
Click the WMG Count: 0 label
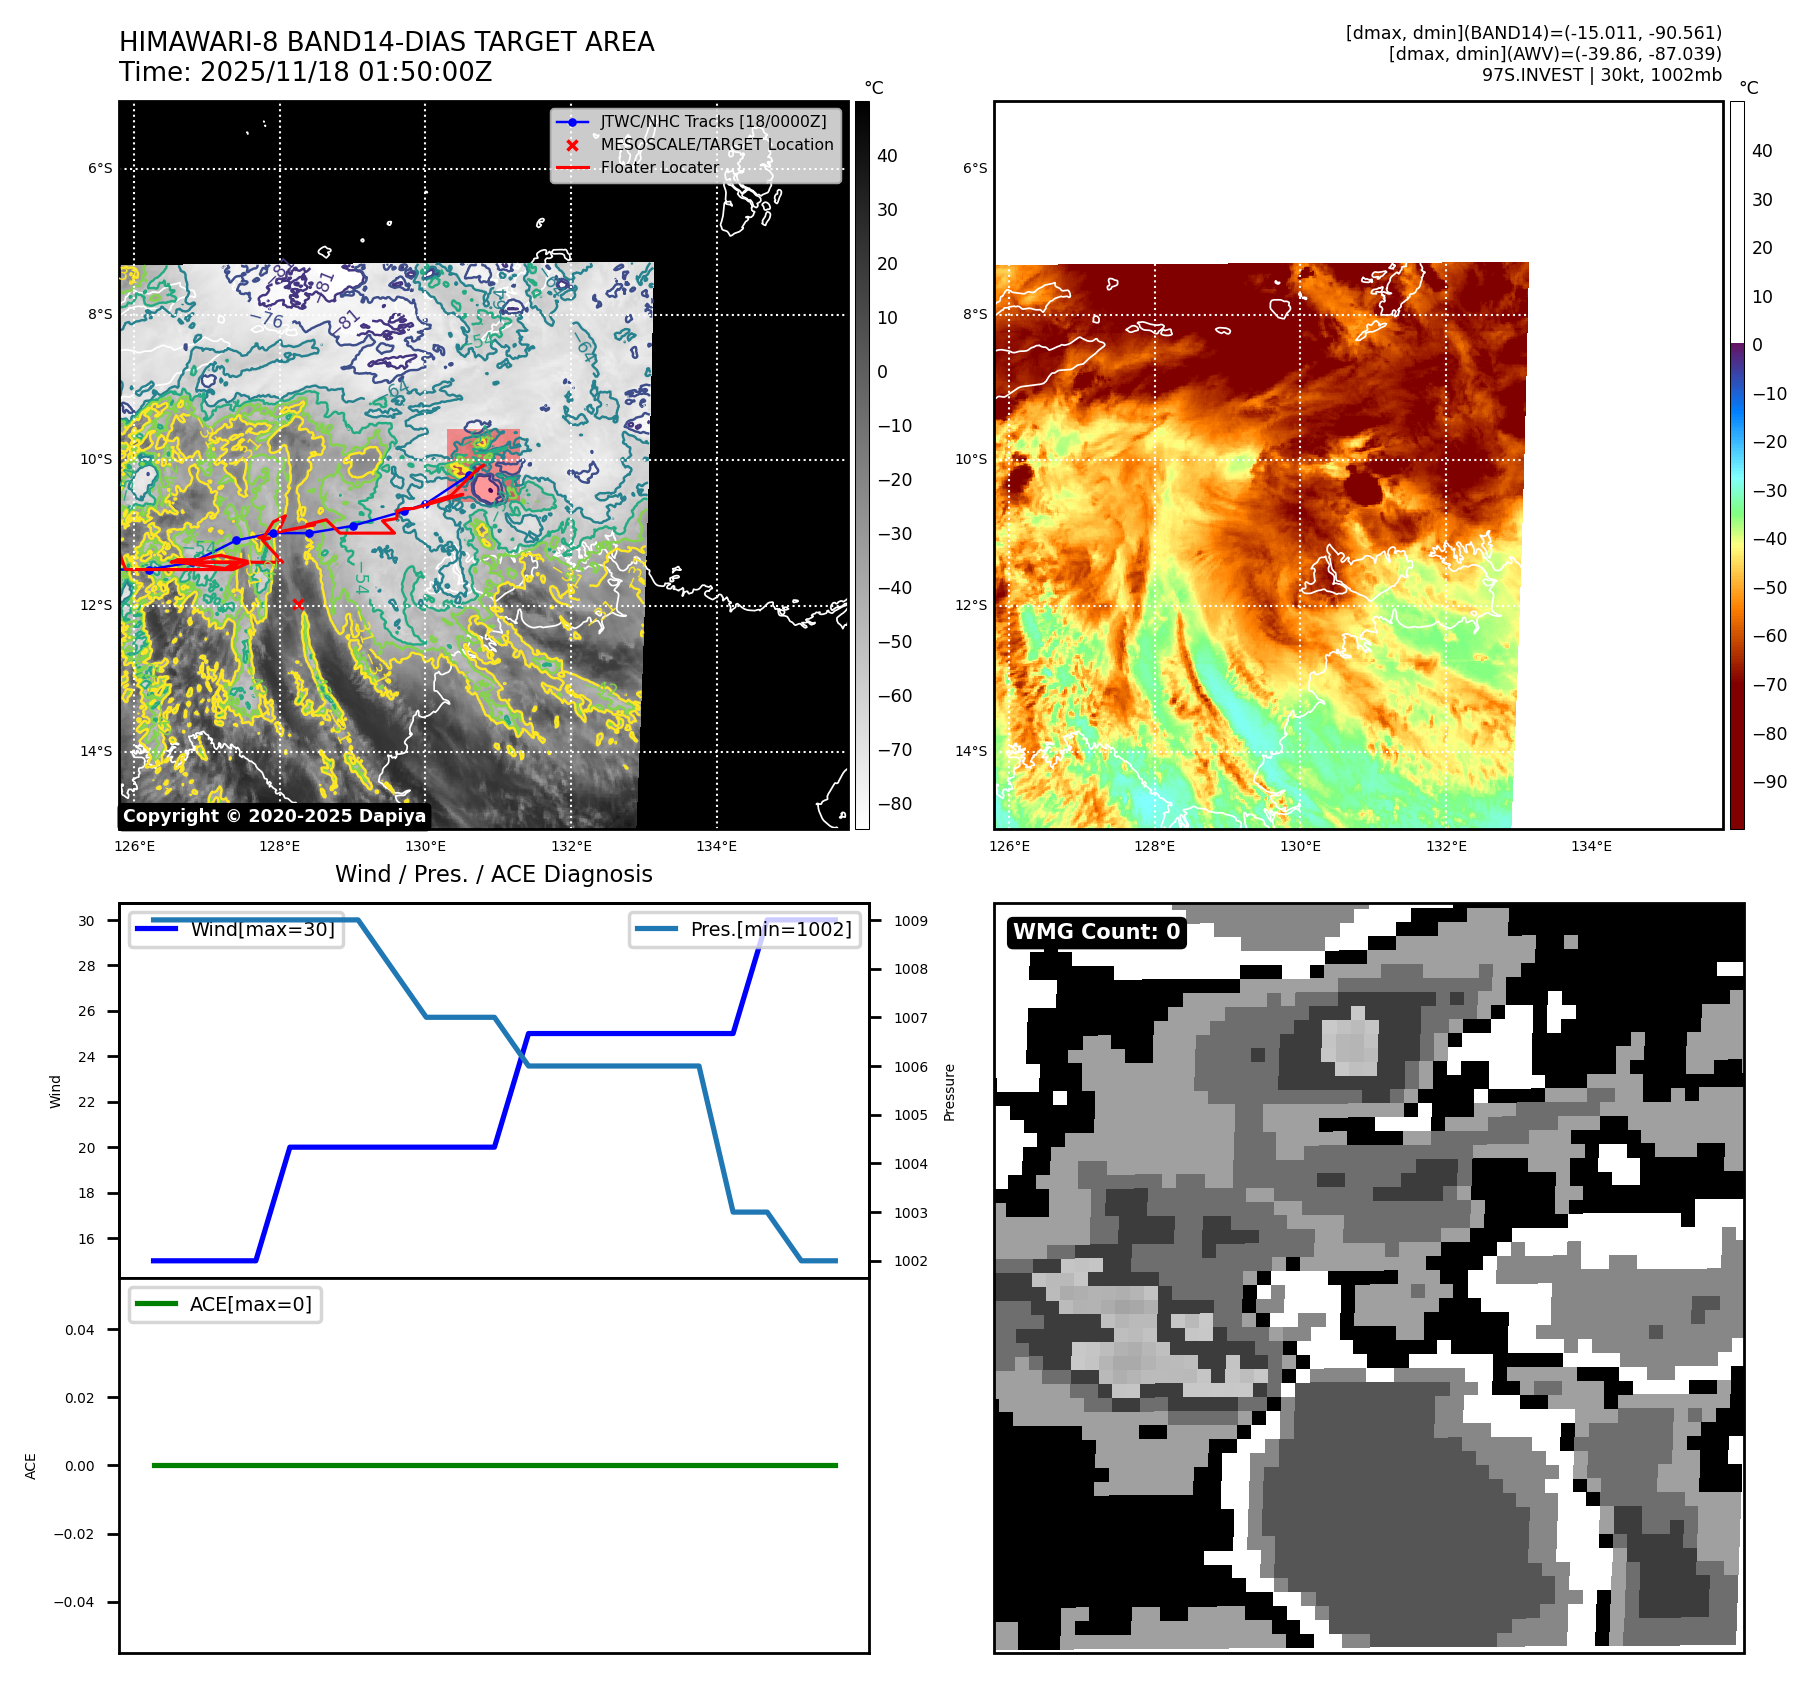point(1096,932)
